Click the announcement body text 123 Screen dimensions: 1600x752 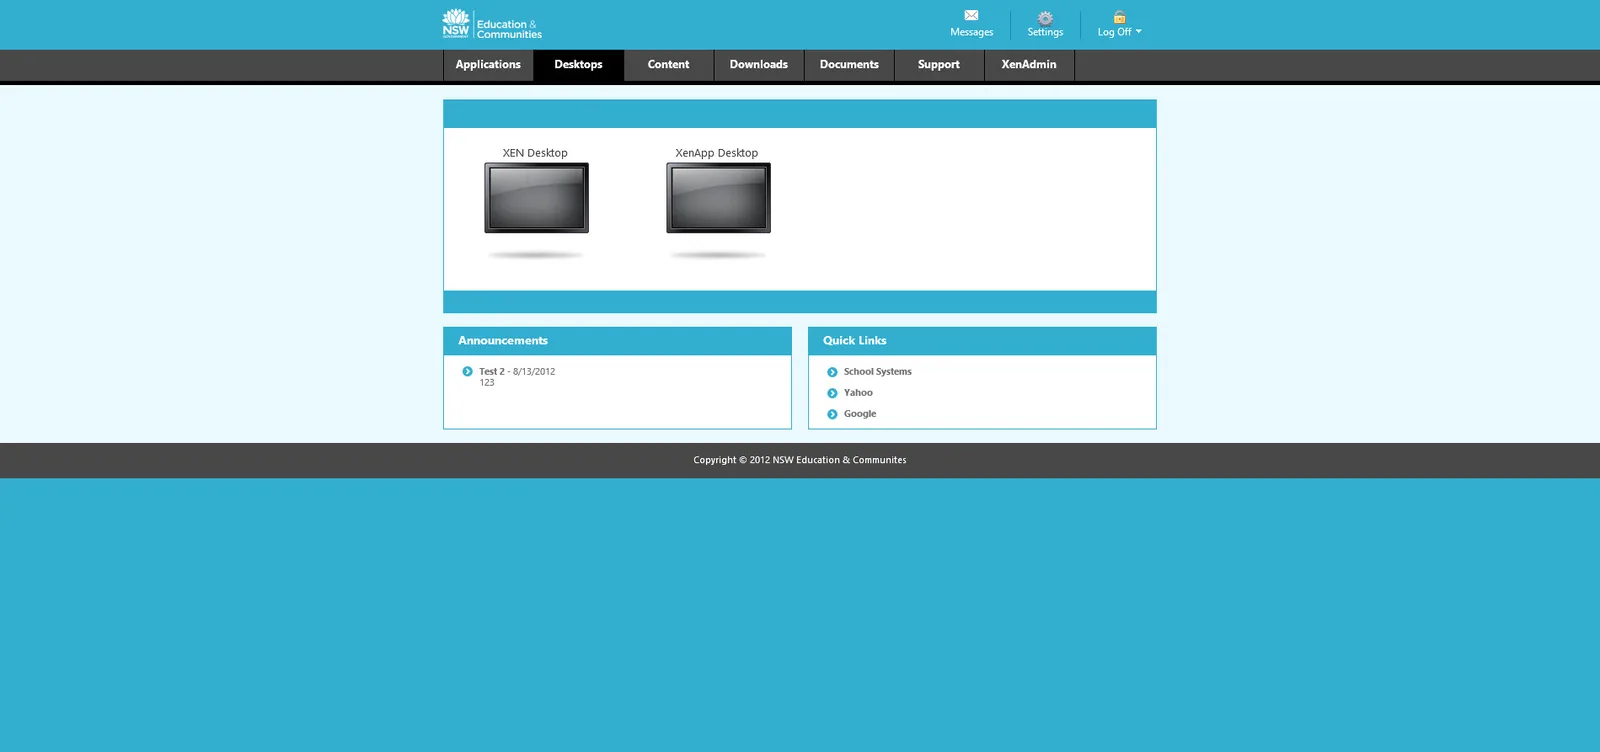(x=487, y=383)
